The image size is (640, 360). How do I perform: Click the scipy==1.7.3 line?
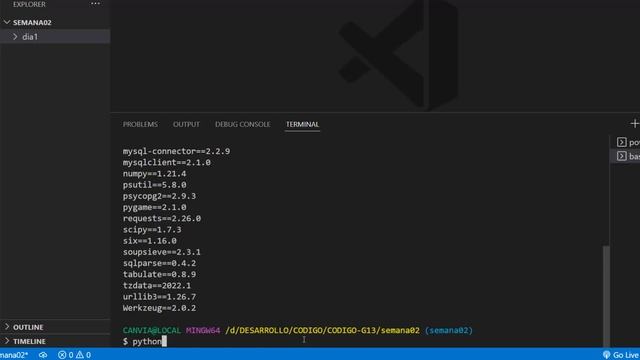click(152, 230)
